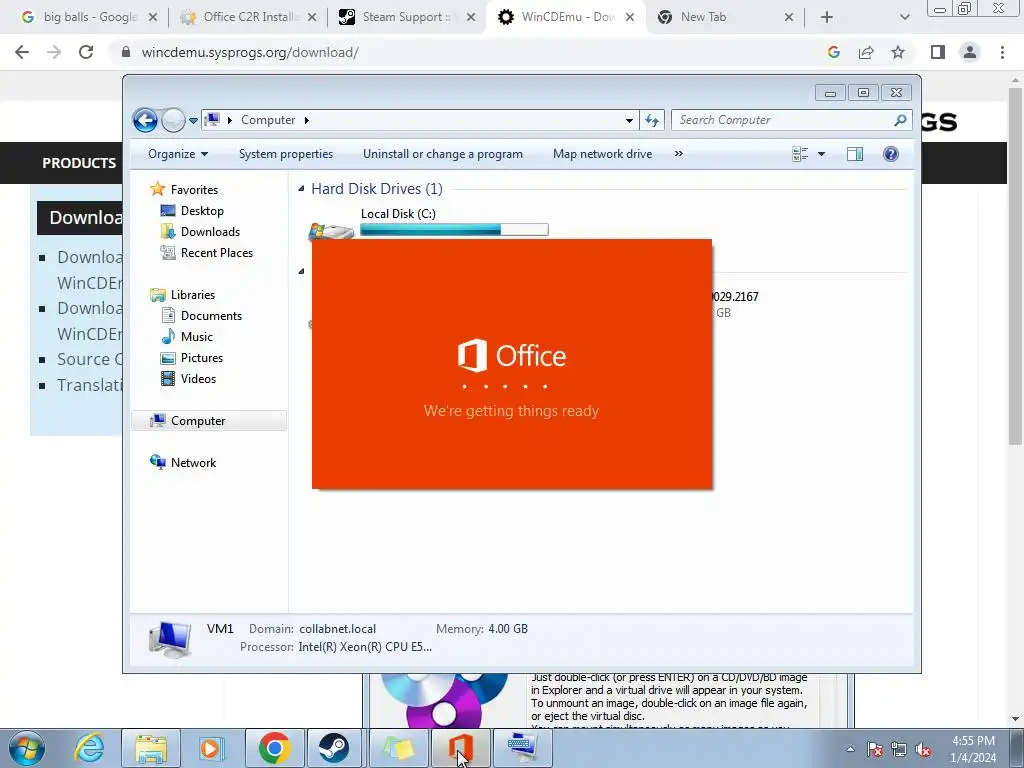The width and height of the screenshot is (1024, 768).
Task: Click Google icon in Chrome toolbar
Action: [x=834, y=52]
